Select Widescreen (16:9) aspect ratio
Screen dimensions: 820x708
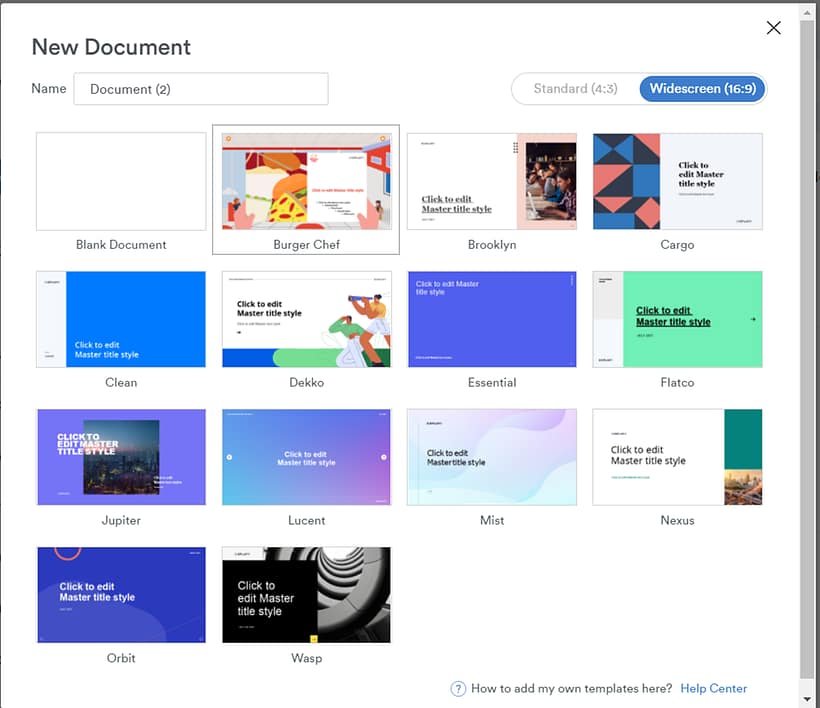[x=703, y=89]
